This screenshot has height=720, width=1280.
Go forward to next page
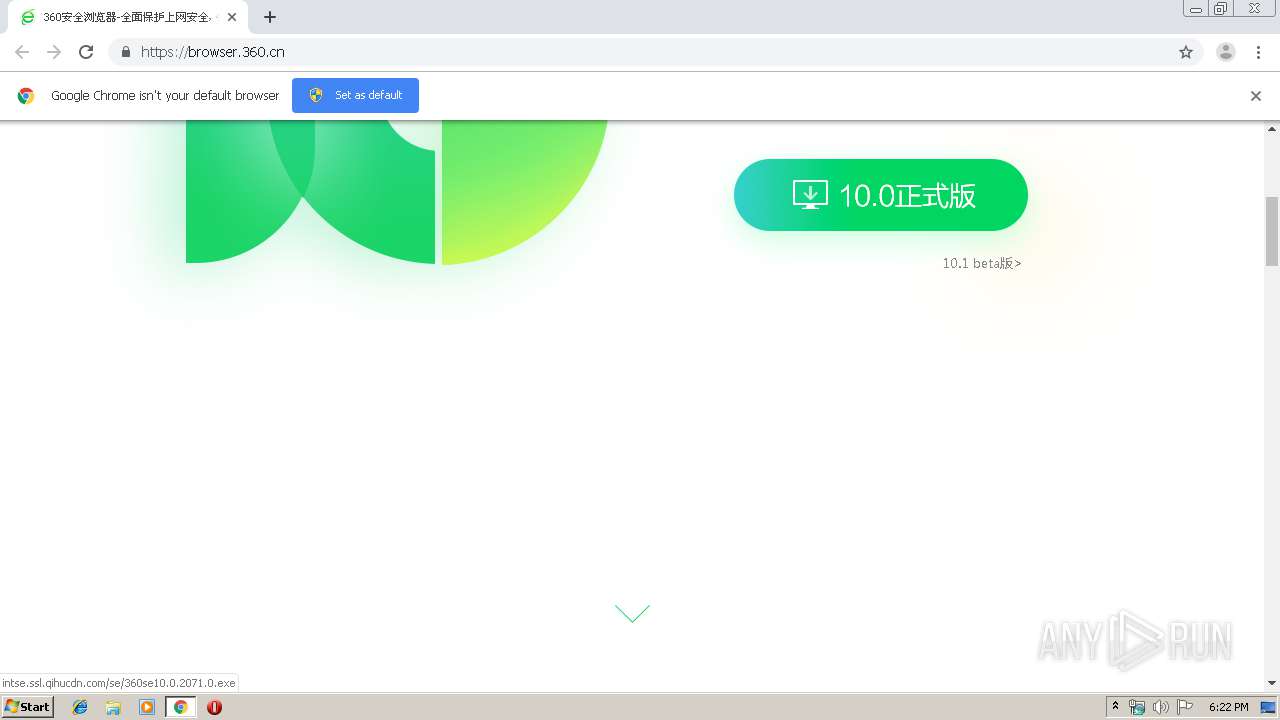pos(54,52)
